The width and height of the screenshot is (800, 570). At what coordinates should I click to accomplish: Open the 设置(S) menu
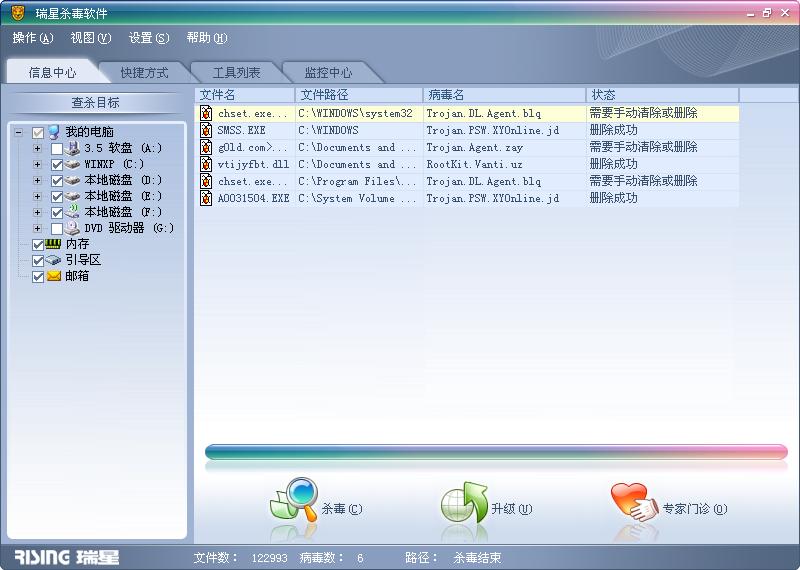pyautogui.click(x=149, y=38)
